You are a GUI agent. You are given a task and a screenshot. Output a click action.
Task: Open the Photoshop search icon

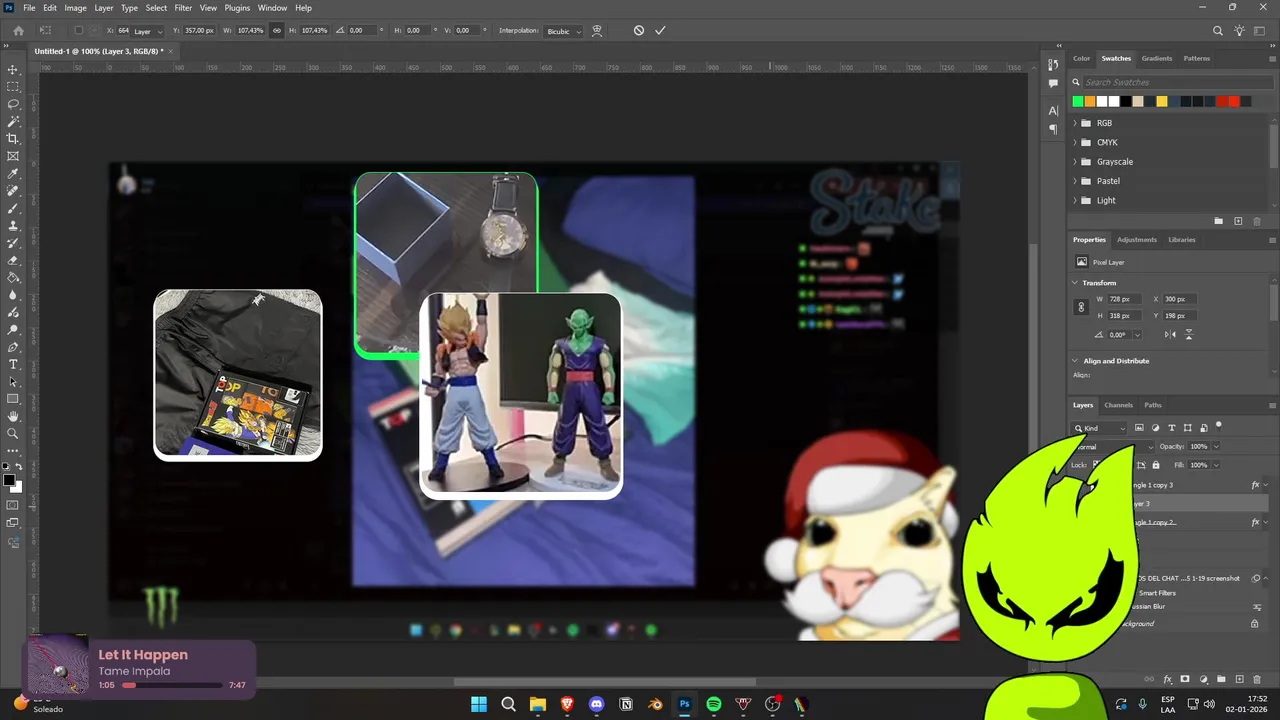pyautogui.click(x=1217, y=30)
